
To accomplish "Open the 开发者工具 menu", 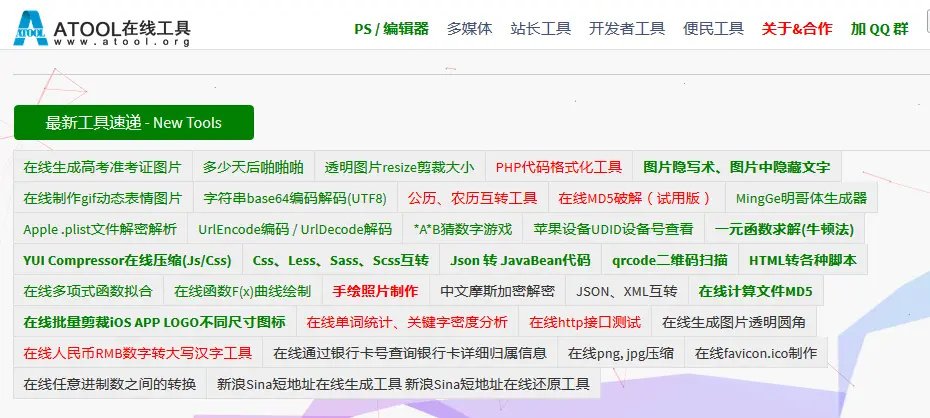I will [627, 28].
